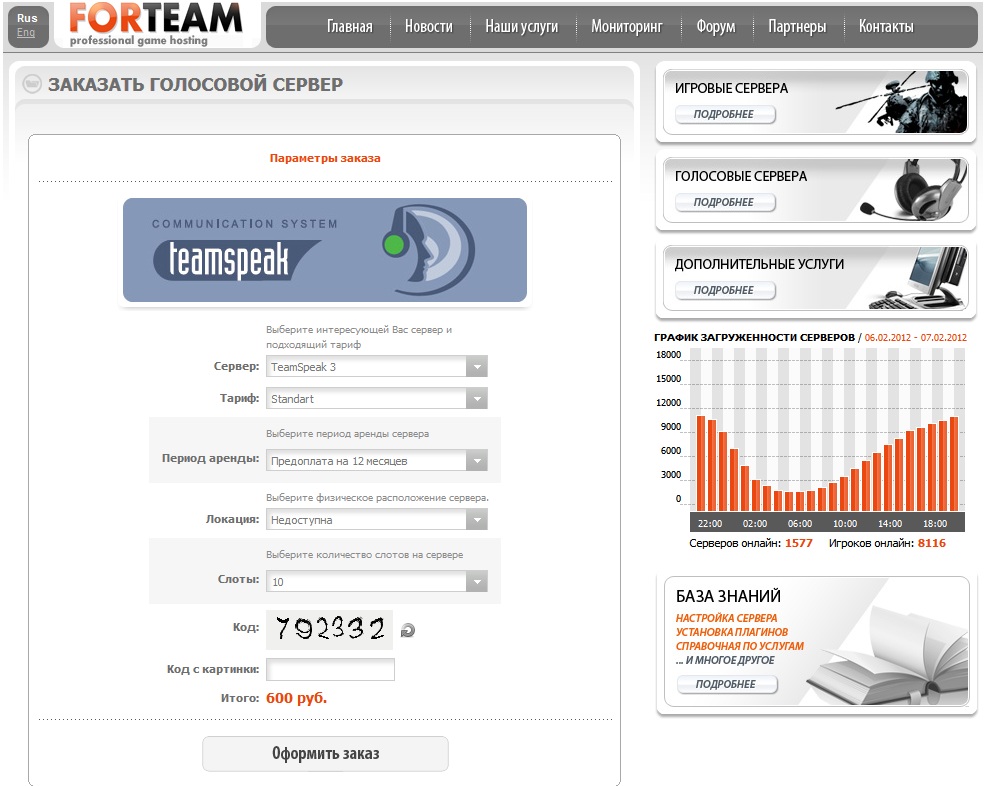Click Подробнее in База знаний panel

[x=727, y=684]
